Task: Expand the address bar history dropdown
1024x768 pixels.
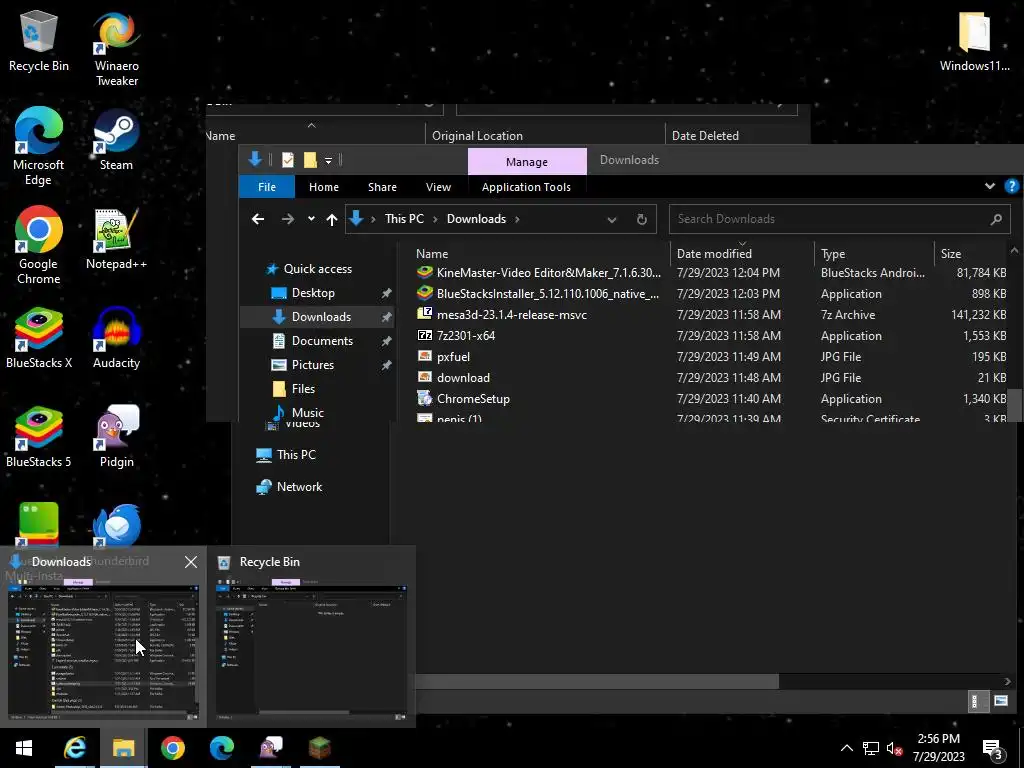Action: (612, 219)
